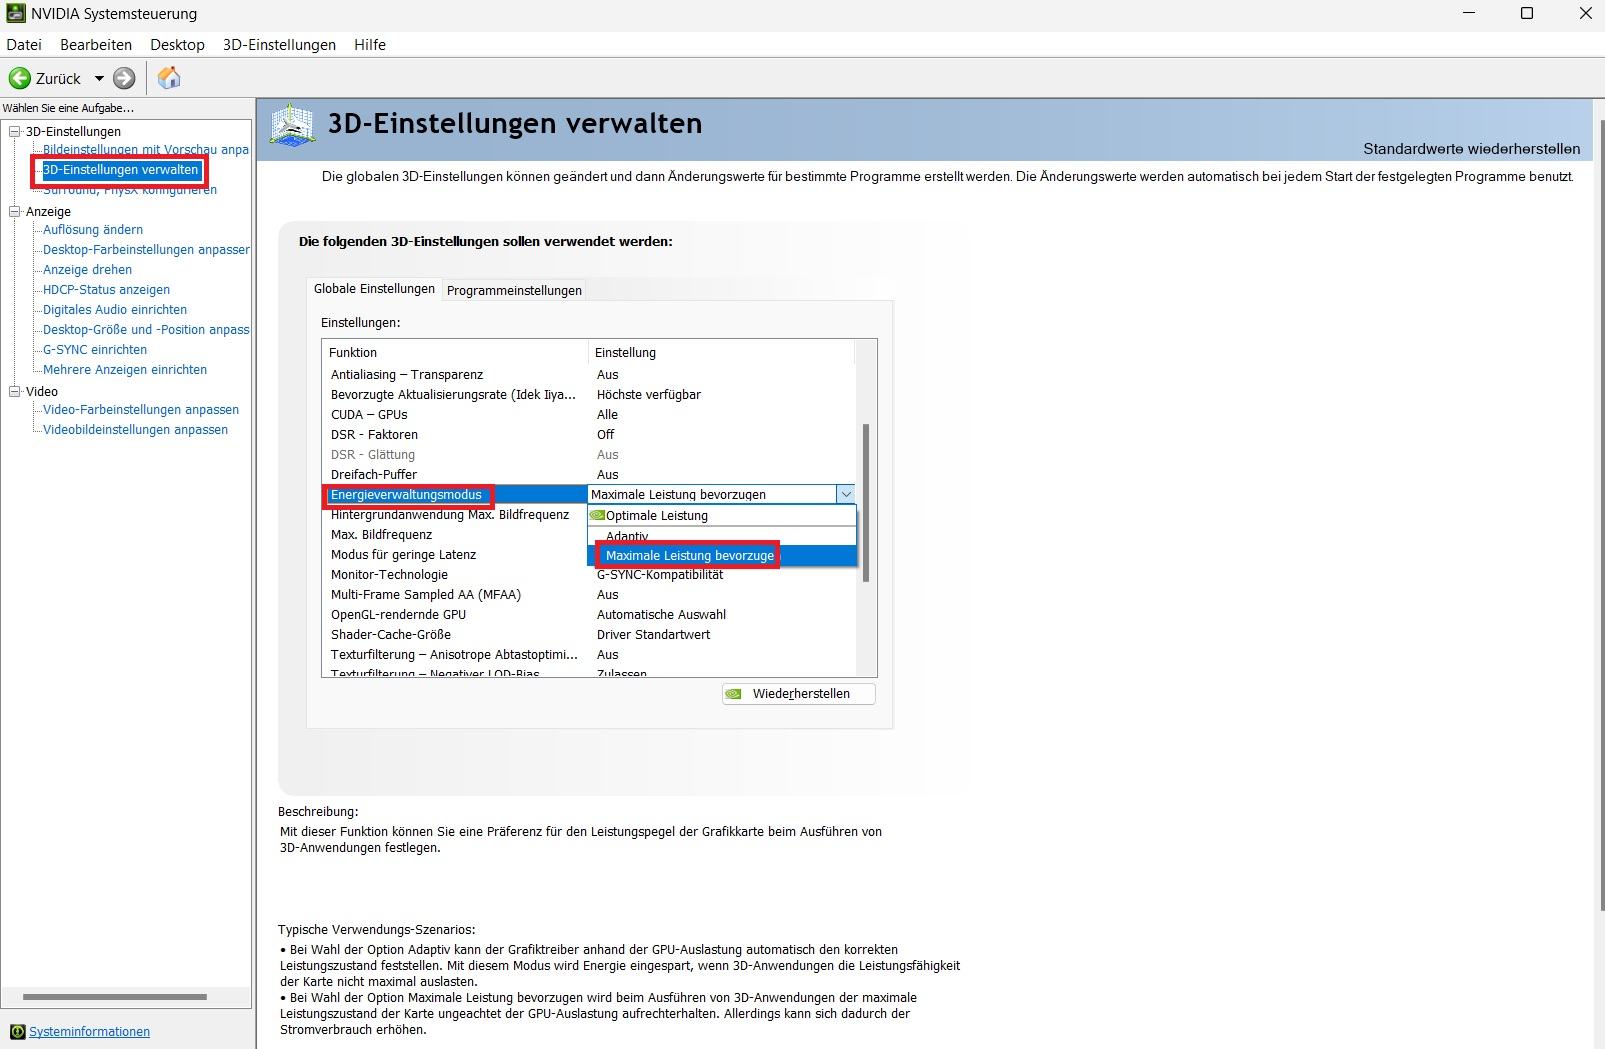Click the Einstellung column header
Image resolution: width=1605 pixels, height=1049 pixels.
click(722, 353)
